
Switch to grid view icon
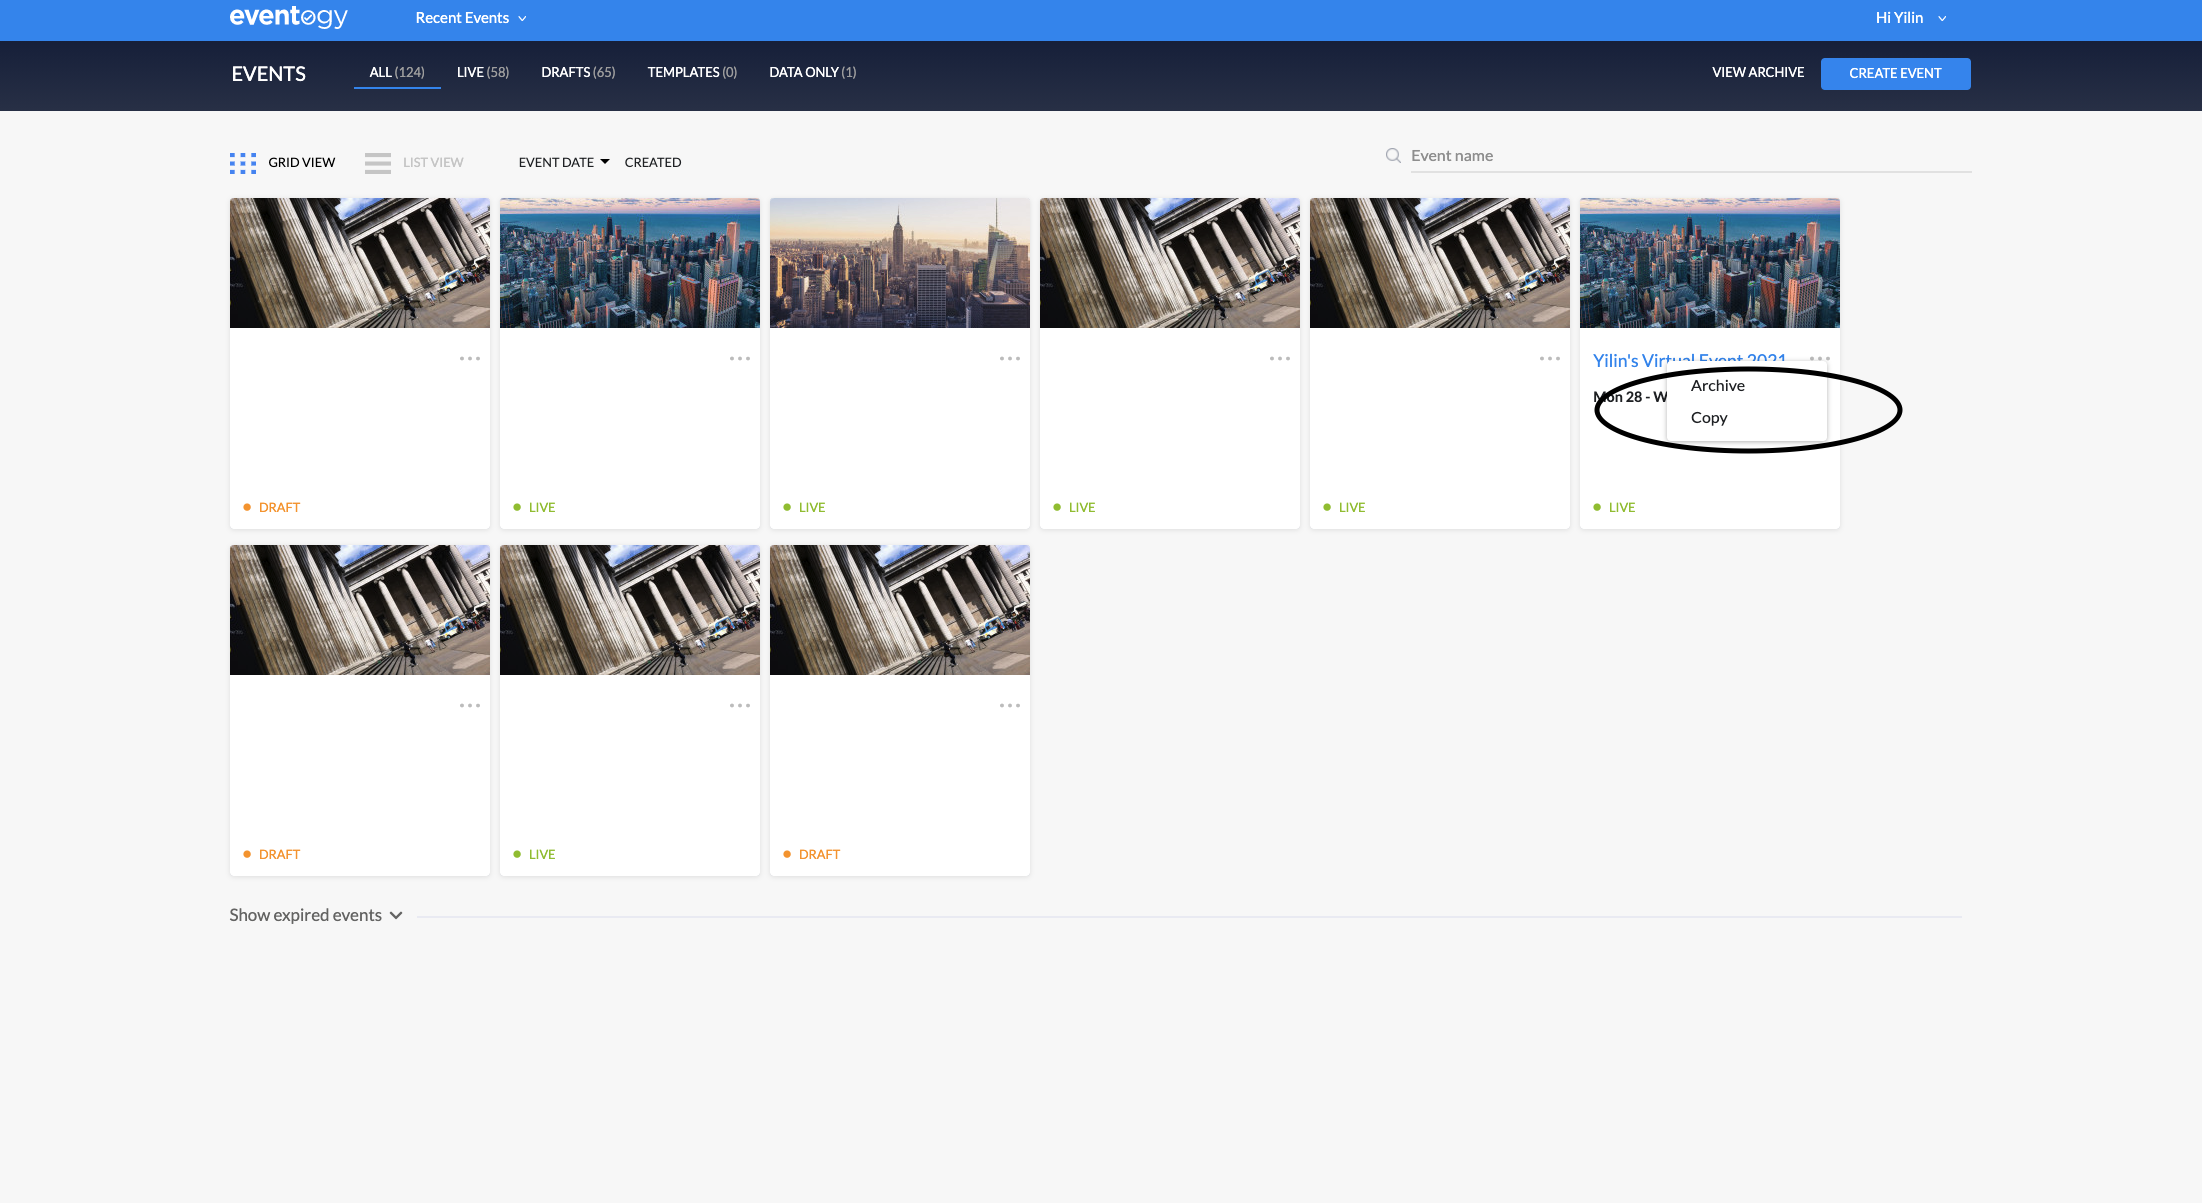[x=243, y=163]
